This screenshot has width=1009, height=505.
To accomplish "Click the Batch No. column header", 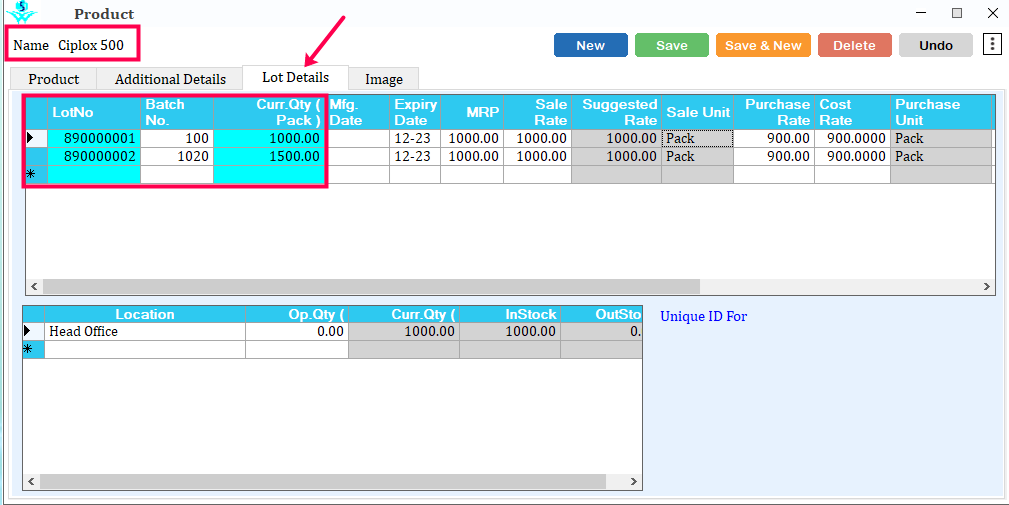I will tap(177, 112).
